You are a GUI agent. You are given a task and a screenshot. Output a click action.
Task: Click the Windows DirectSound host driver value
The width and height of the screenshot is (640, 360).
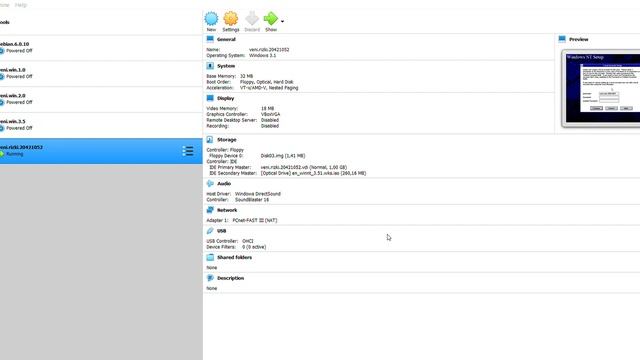click(x=258, y=194)
